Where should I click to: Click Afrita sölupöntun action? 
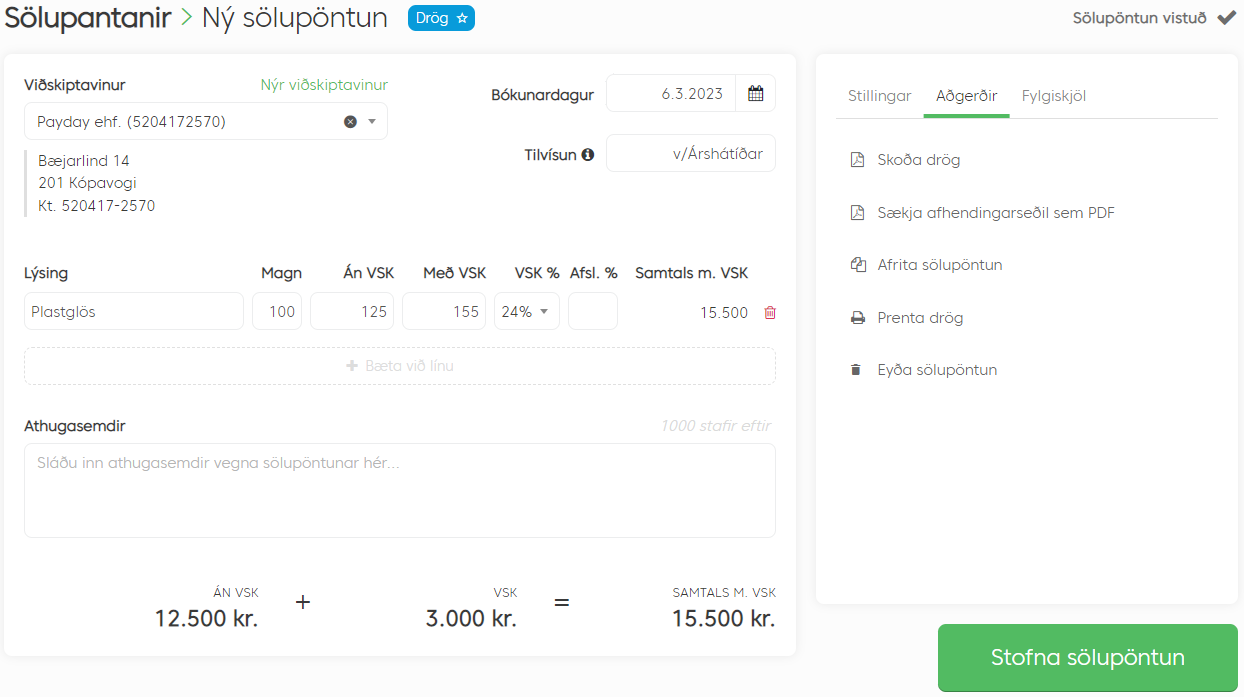click(x=940, y=265)
